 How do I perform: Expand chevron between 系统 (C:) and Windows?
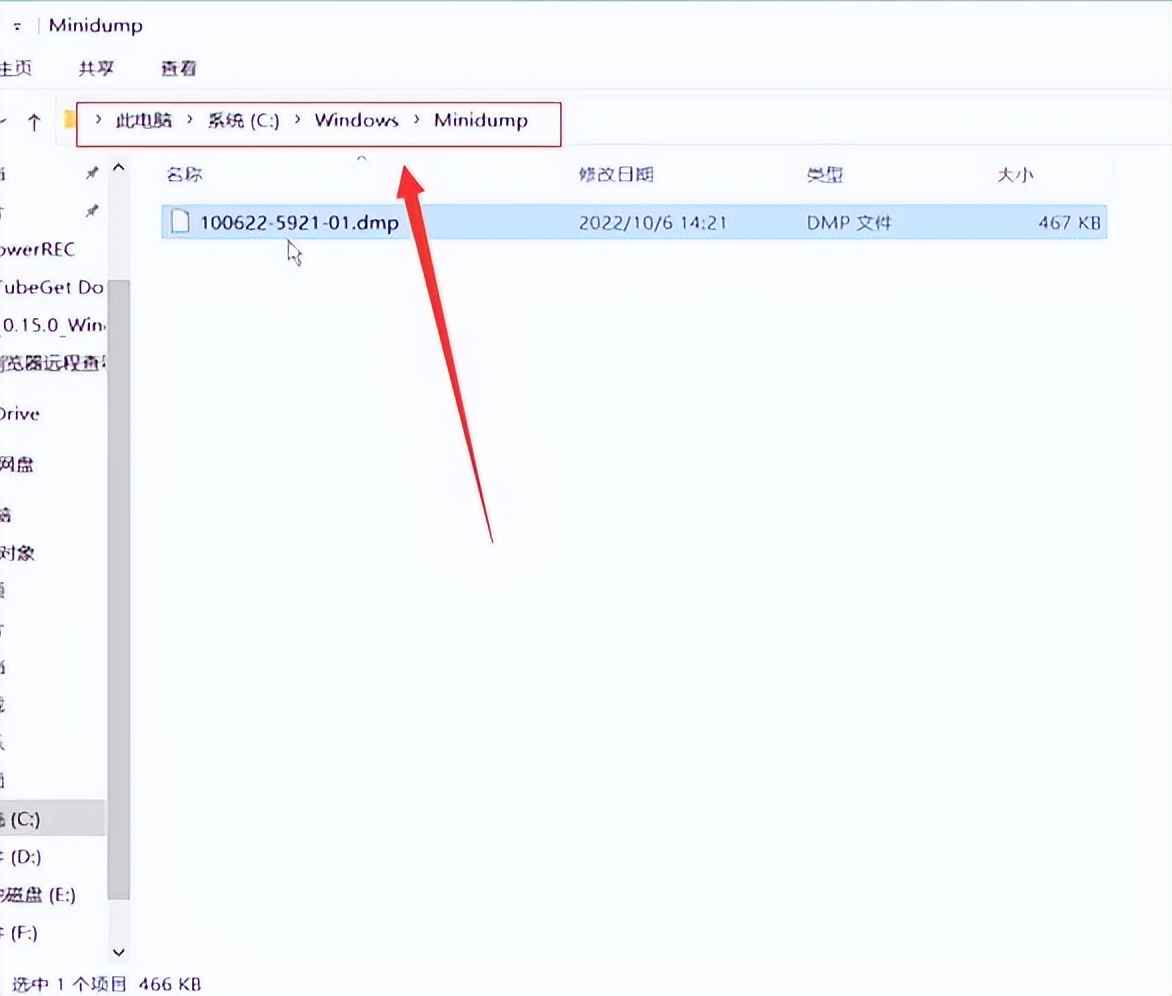(297, 120)
